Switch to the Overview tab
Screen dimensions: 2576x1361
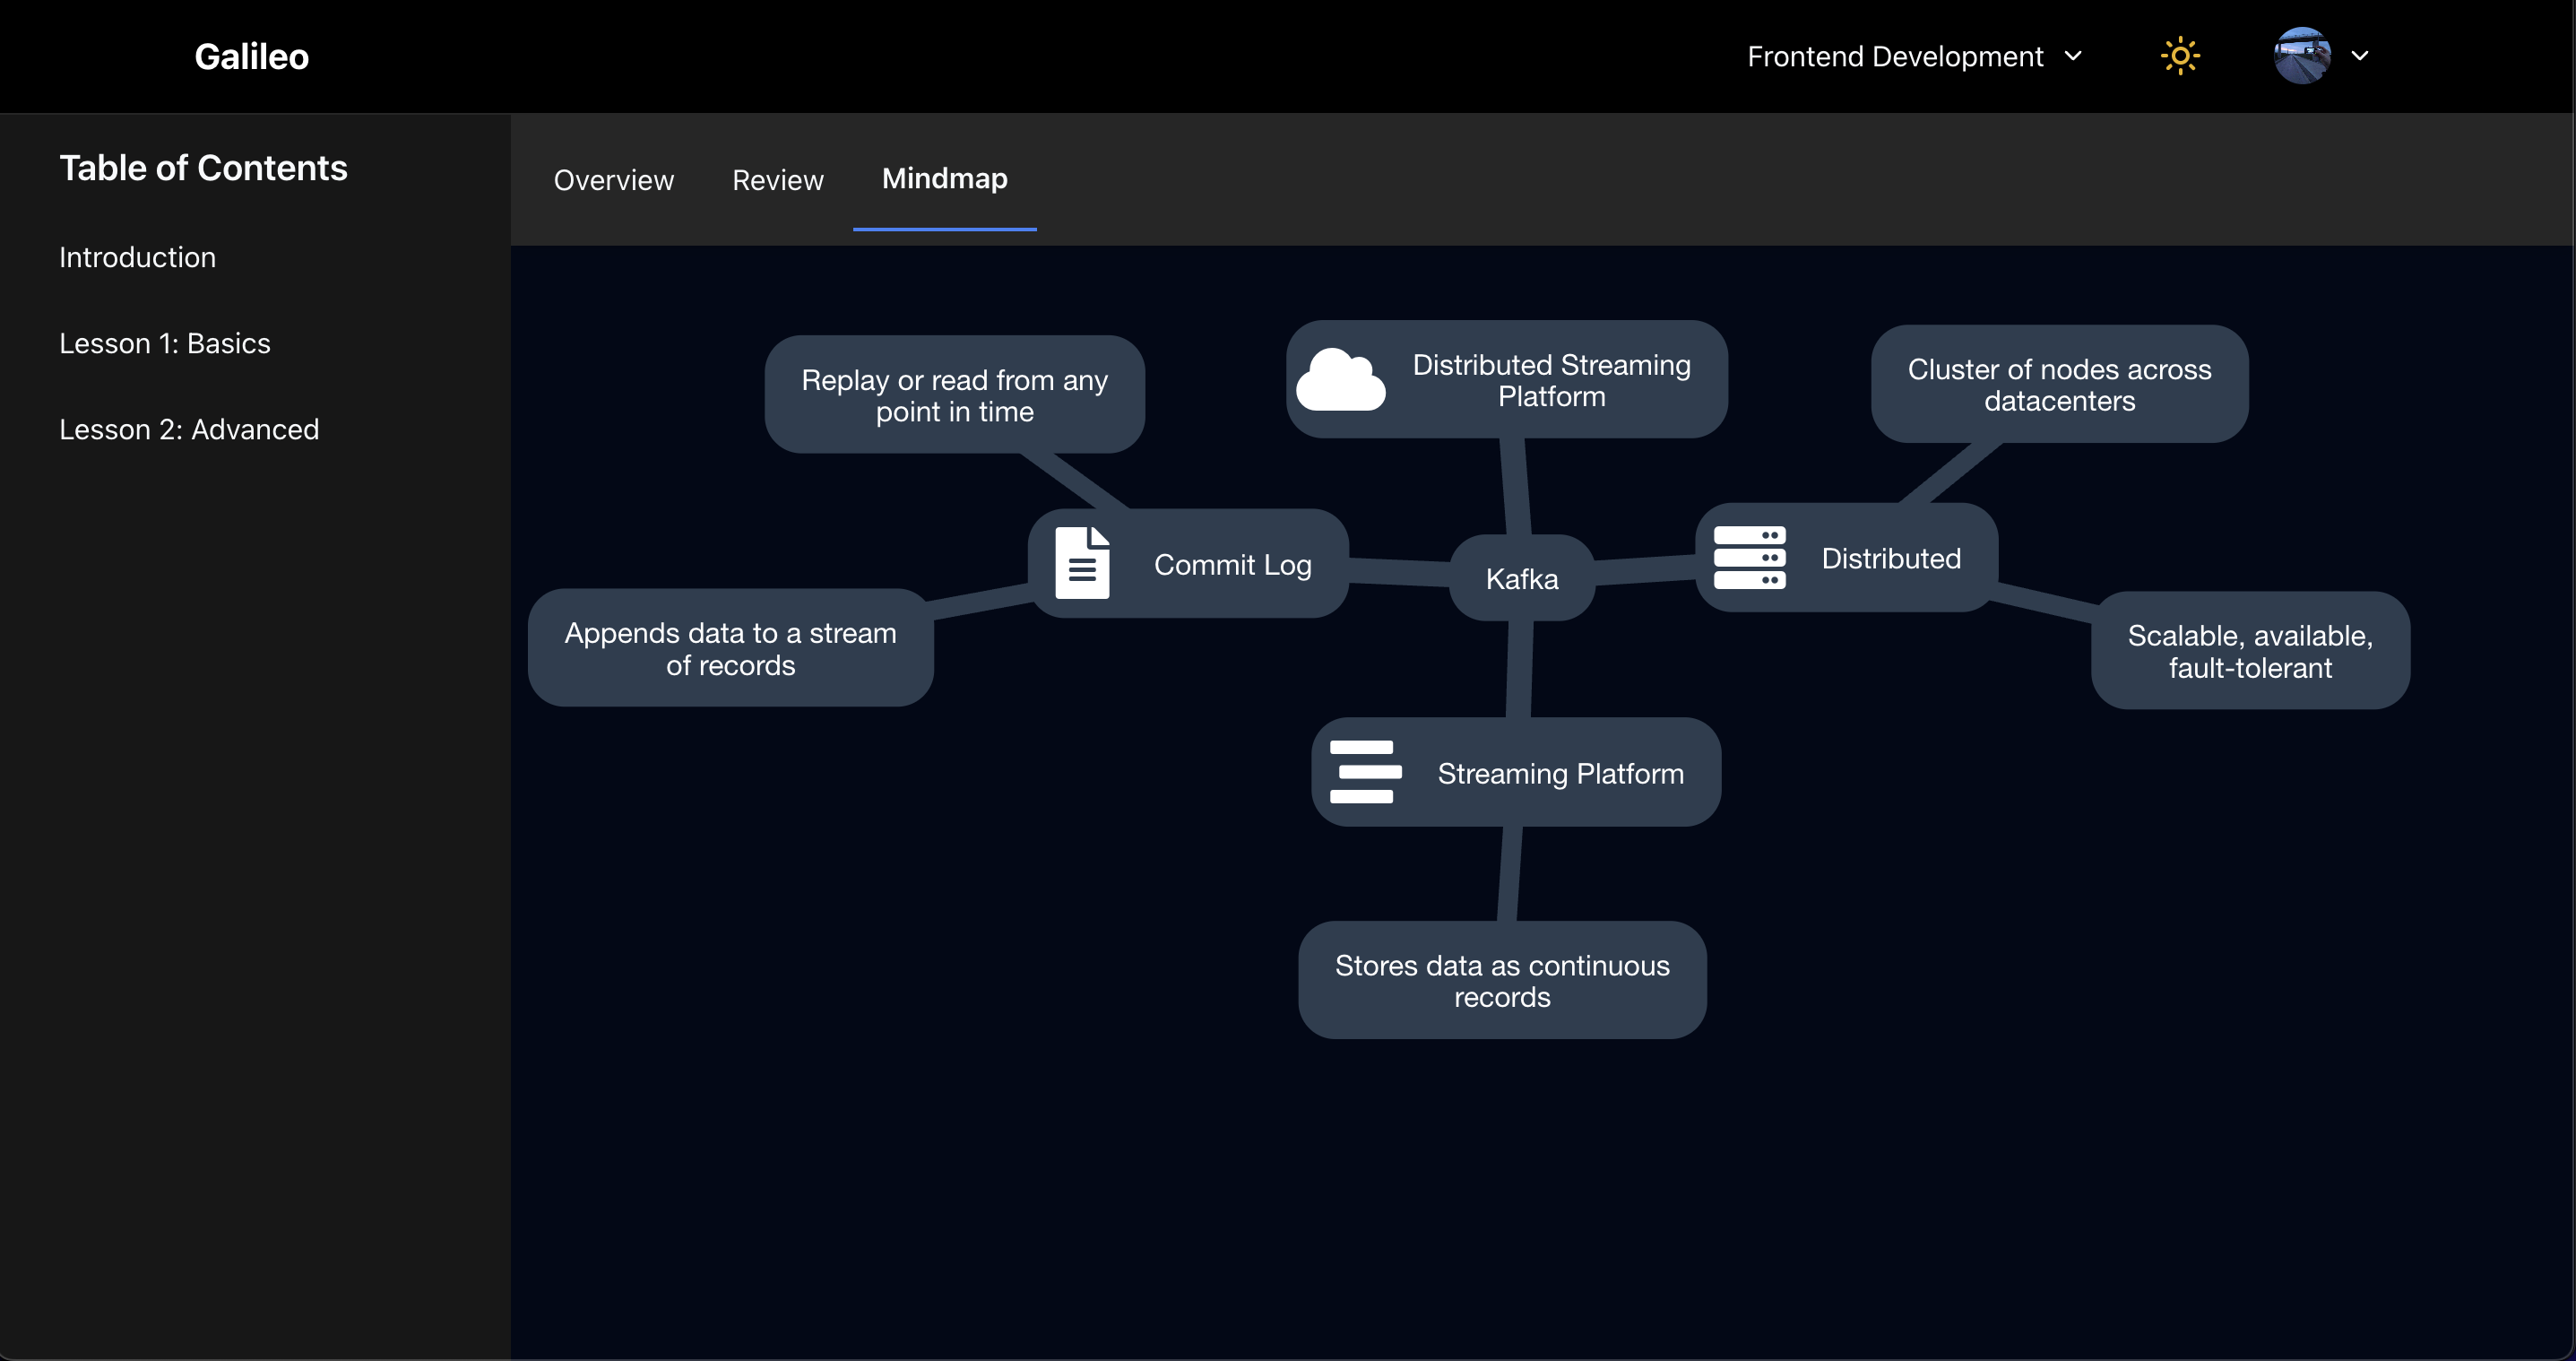tap(613, 180)
